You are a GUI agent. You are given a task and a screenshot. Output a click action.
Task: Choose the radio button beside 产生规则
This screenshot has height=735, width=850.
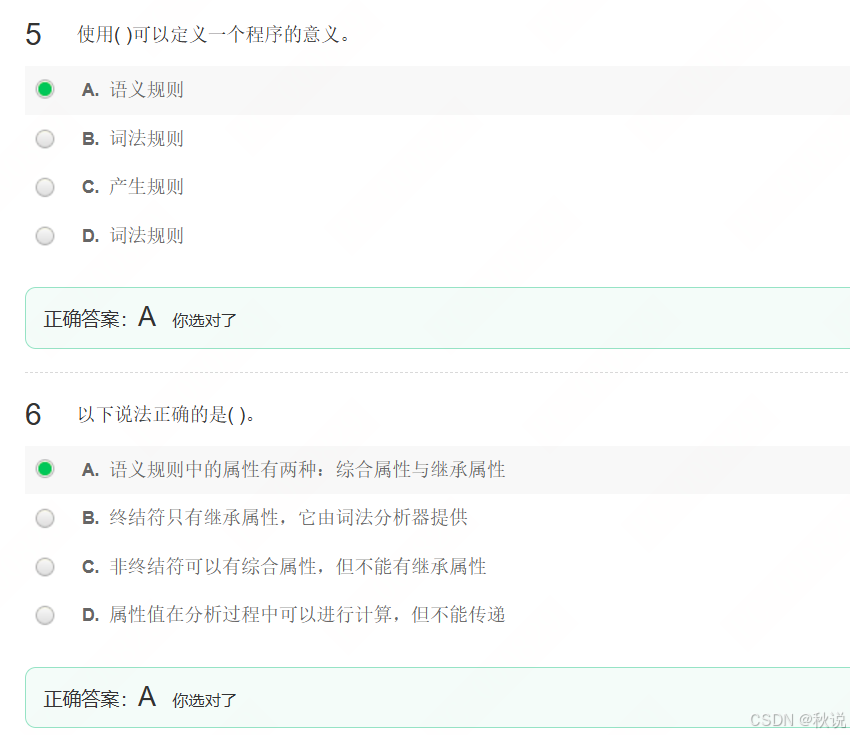[45, 188]
